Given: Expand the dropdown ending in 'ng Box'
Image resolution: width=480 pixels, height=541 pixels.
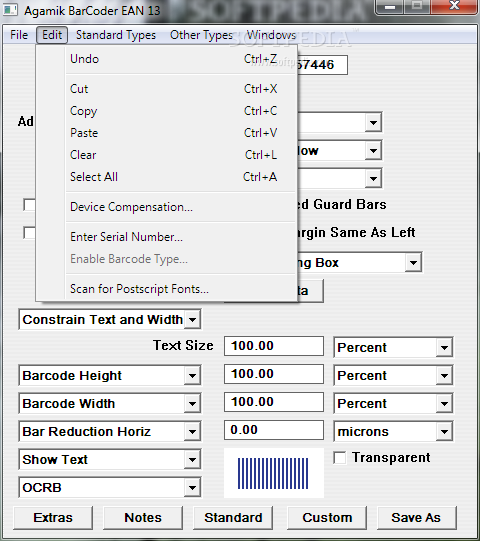Looking at the screenshot, I should [413, 263].
